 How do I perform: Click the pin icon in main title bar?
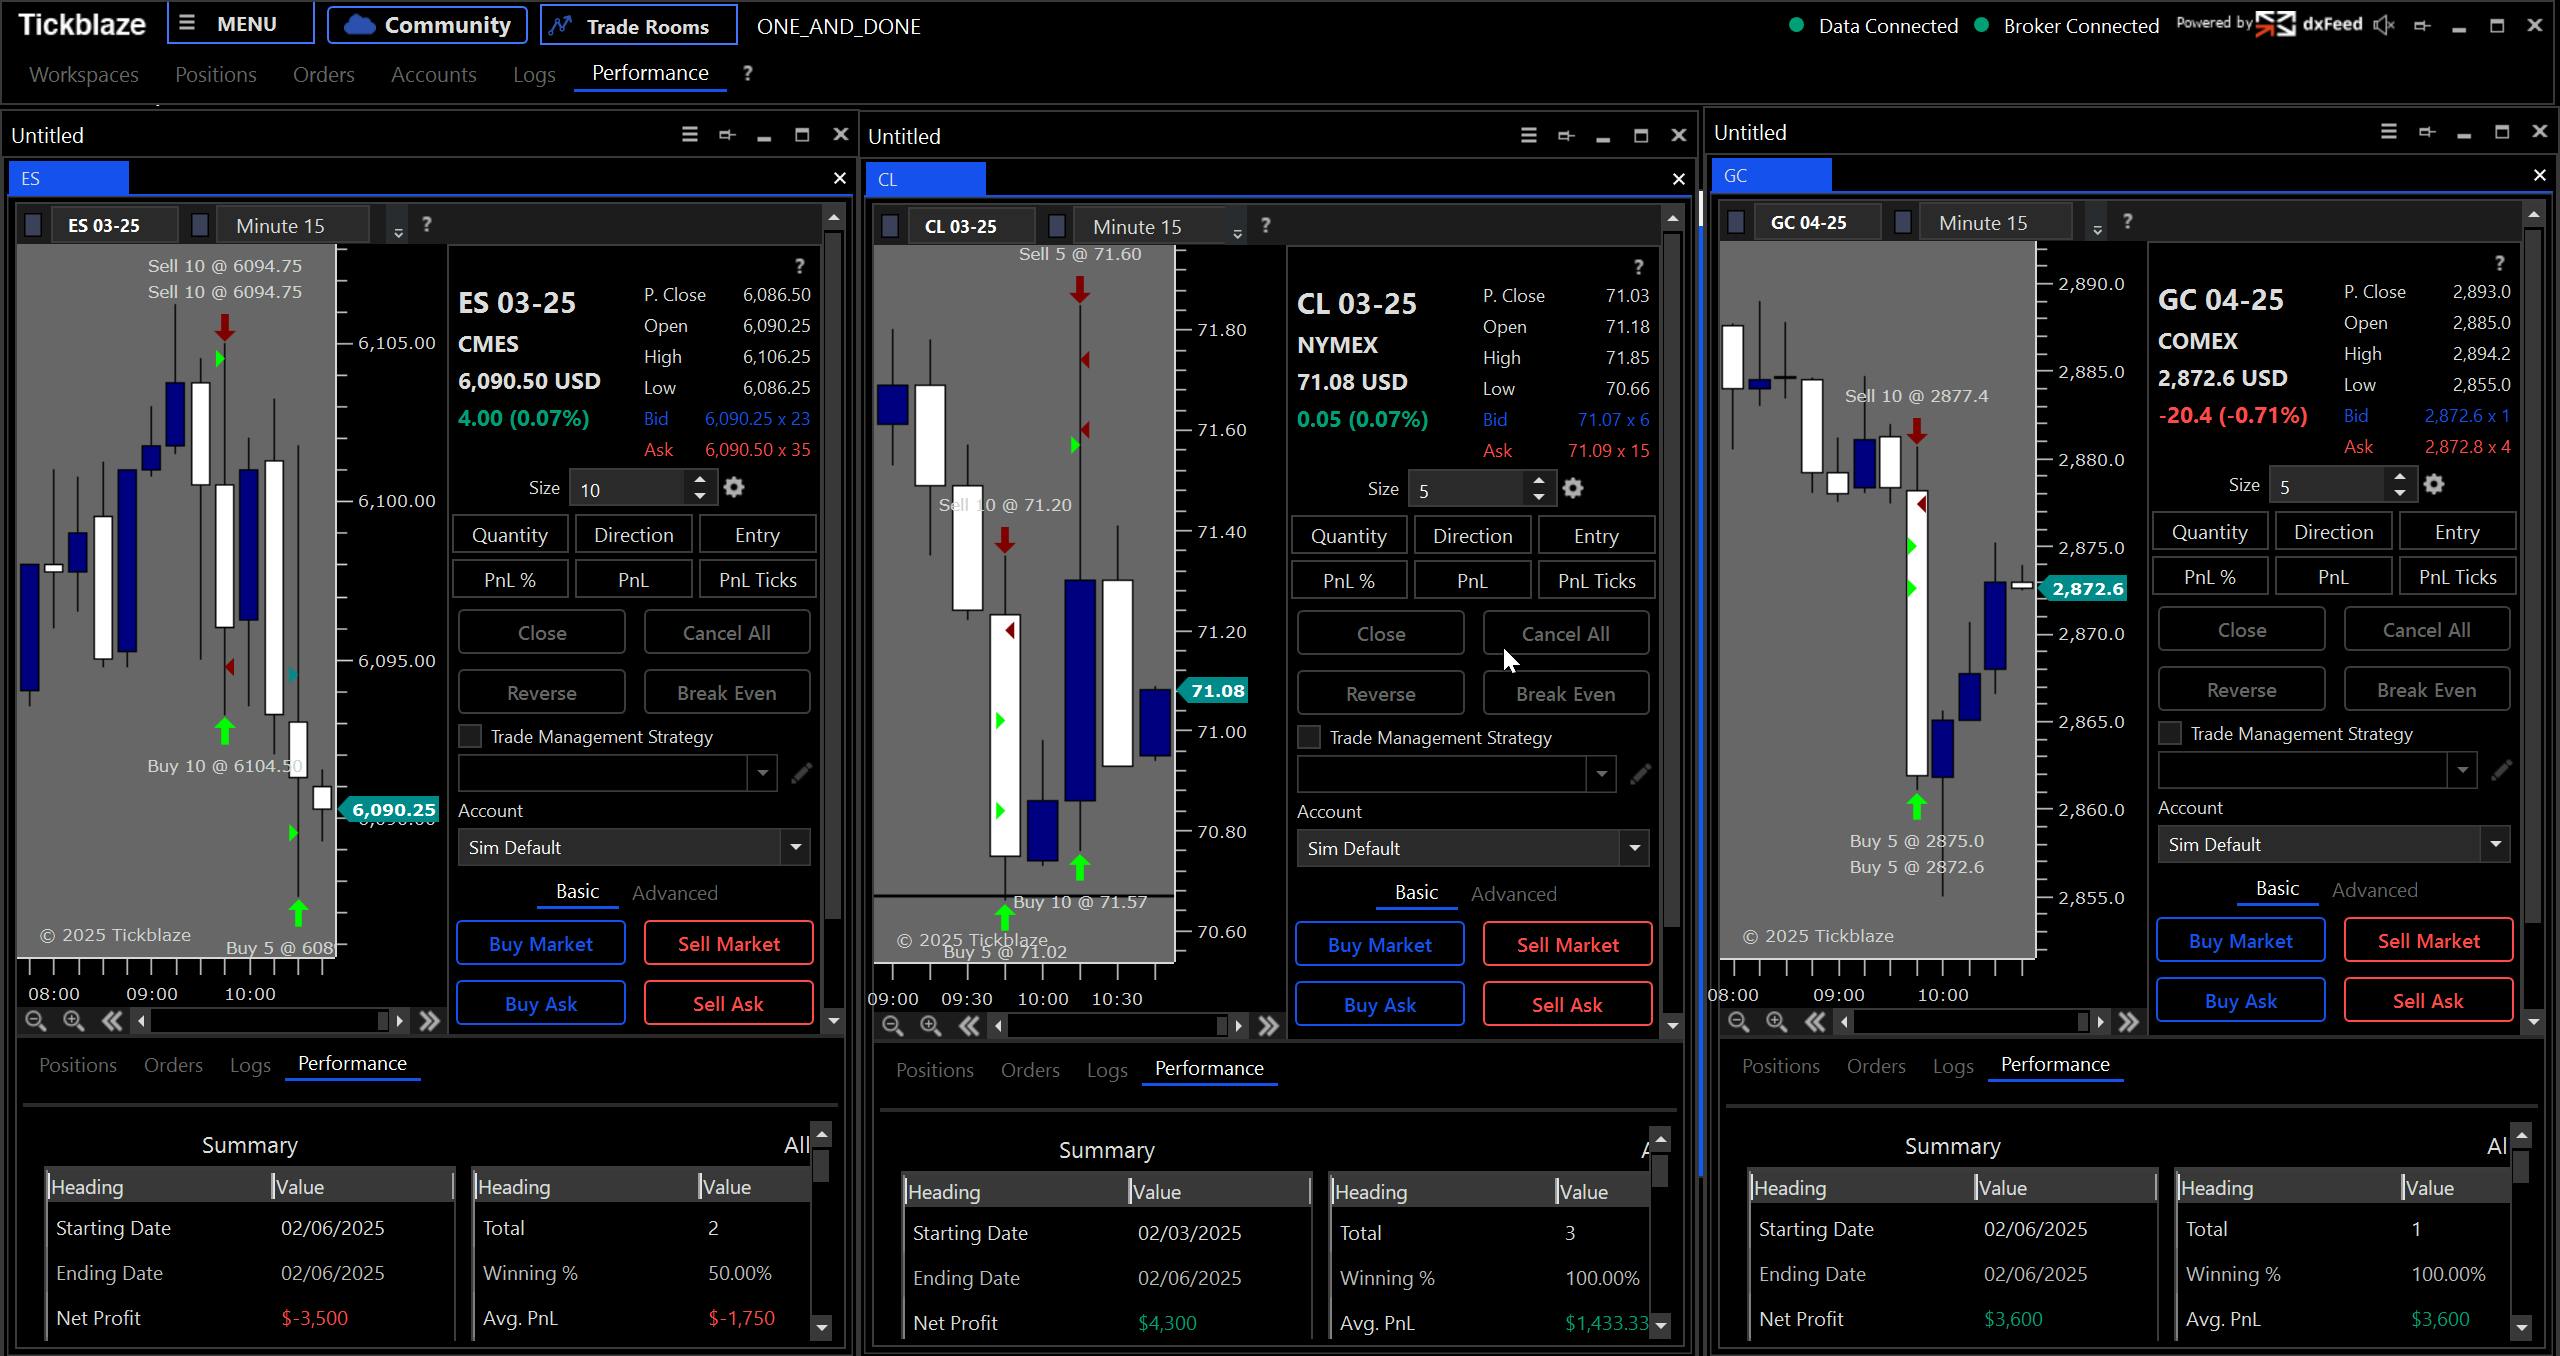pos(2422,26)
